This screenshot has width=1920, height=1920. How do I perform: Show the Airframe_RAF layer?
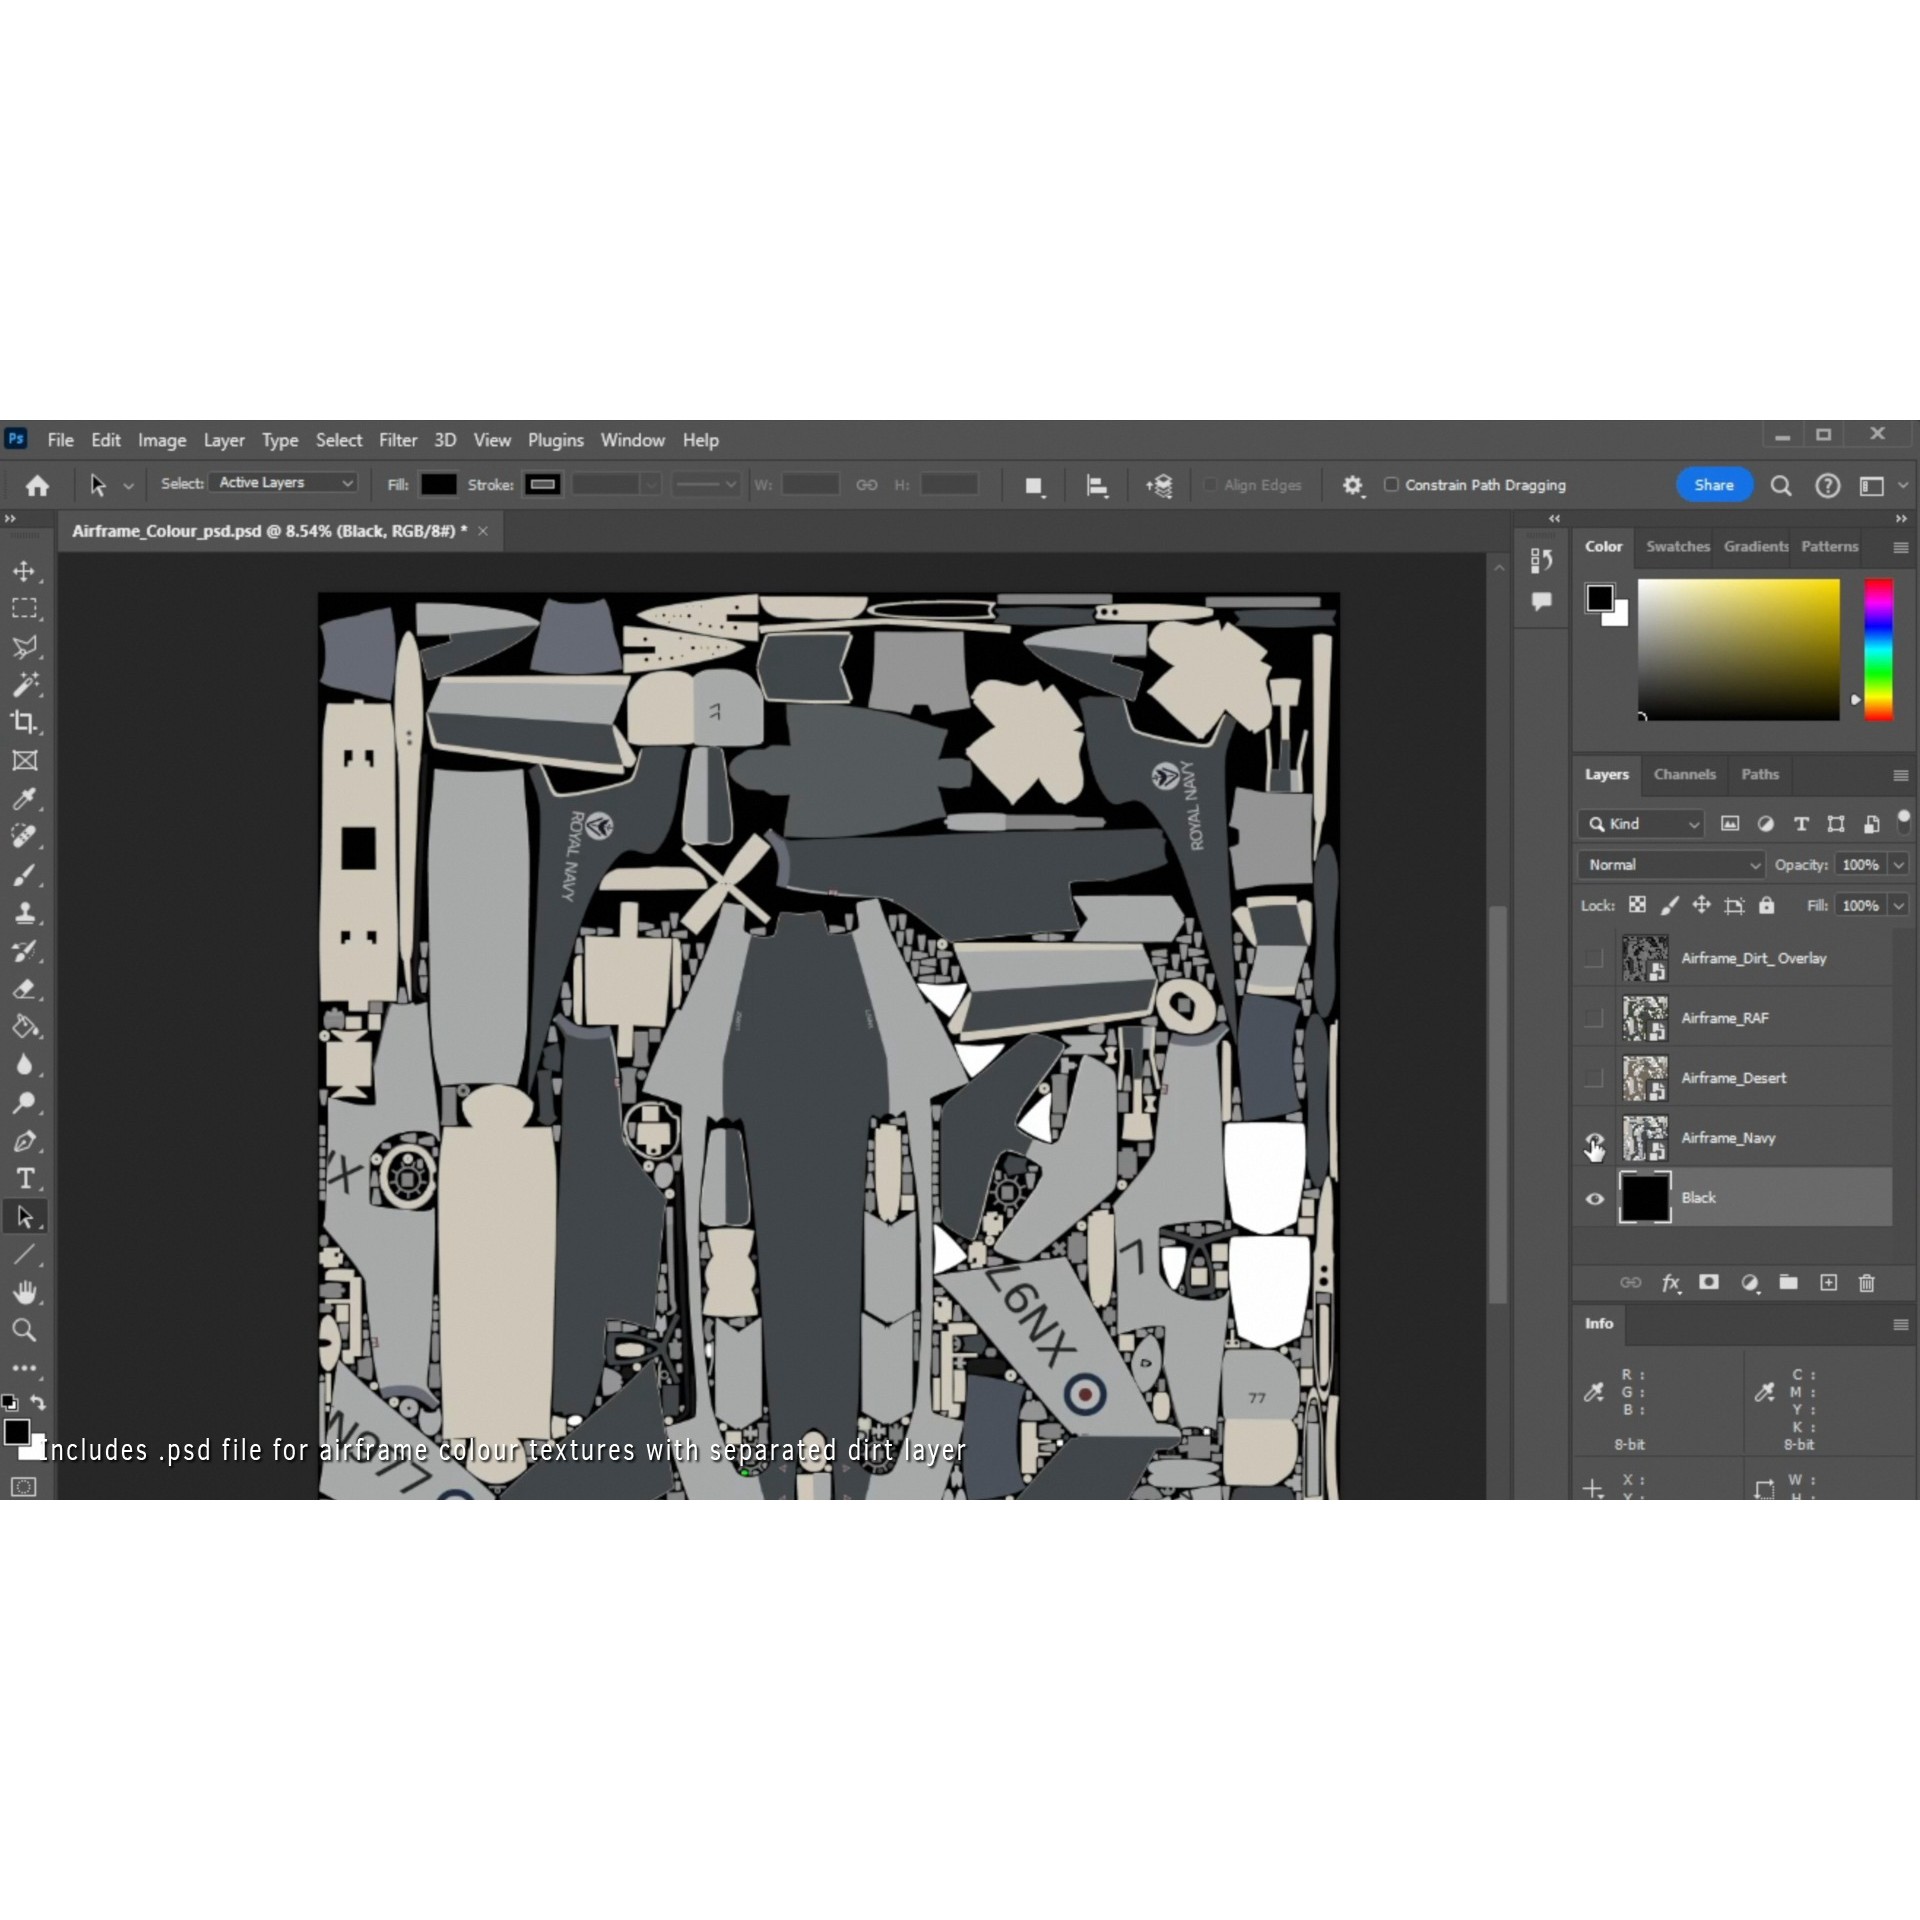(1594, 1018)
